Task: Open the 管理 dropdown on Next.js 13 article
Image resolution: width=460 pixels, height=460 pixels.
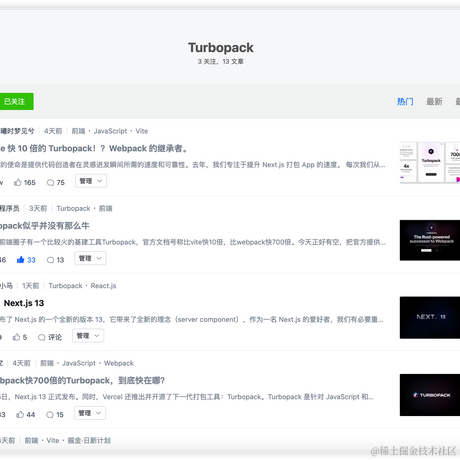Action: coord(88,336)
